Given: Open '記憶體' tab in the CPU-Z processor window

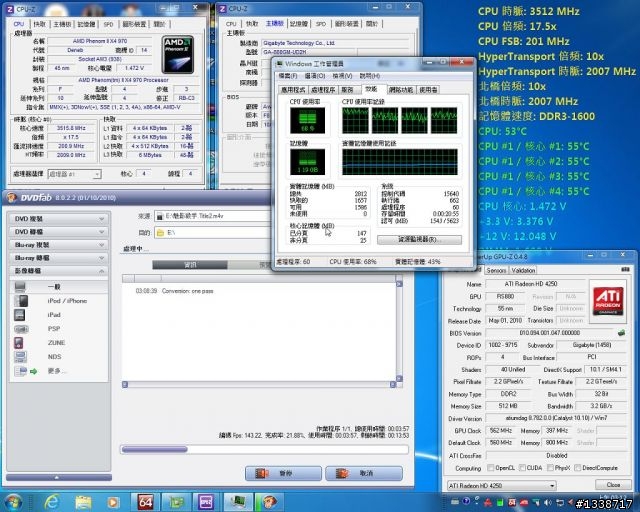Looking at the screenshot, I should [86, 24].
